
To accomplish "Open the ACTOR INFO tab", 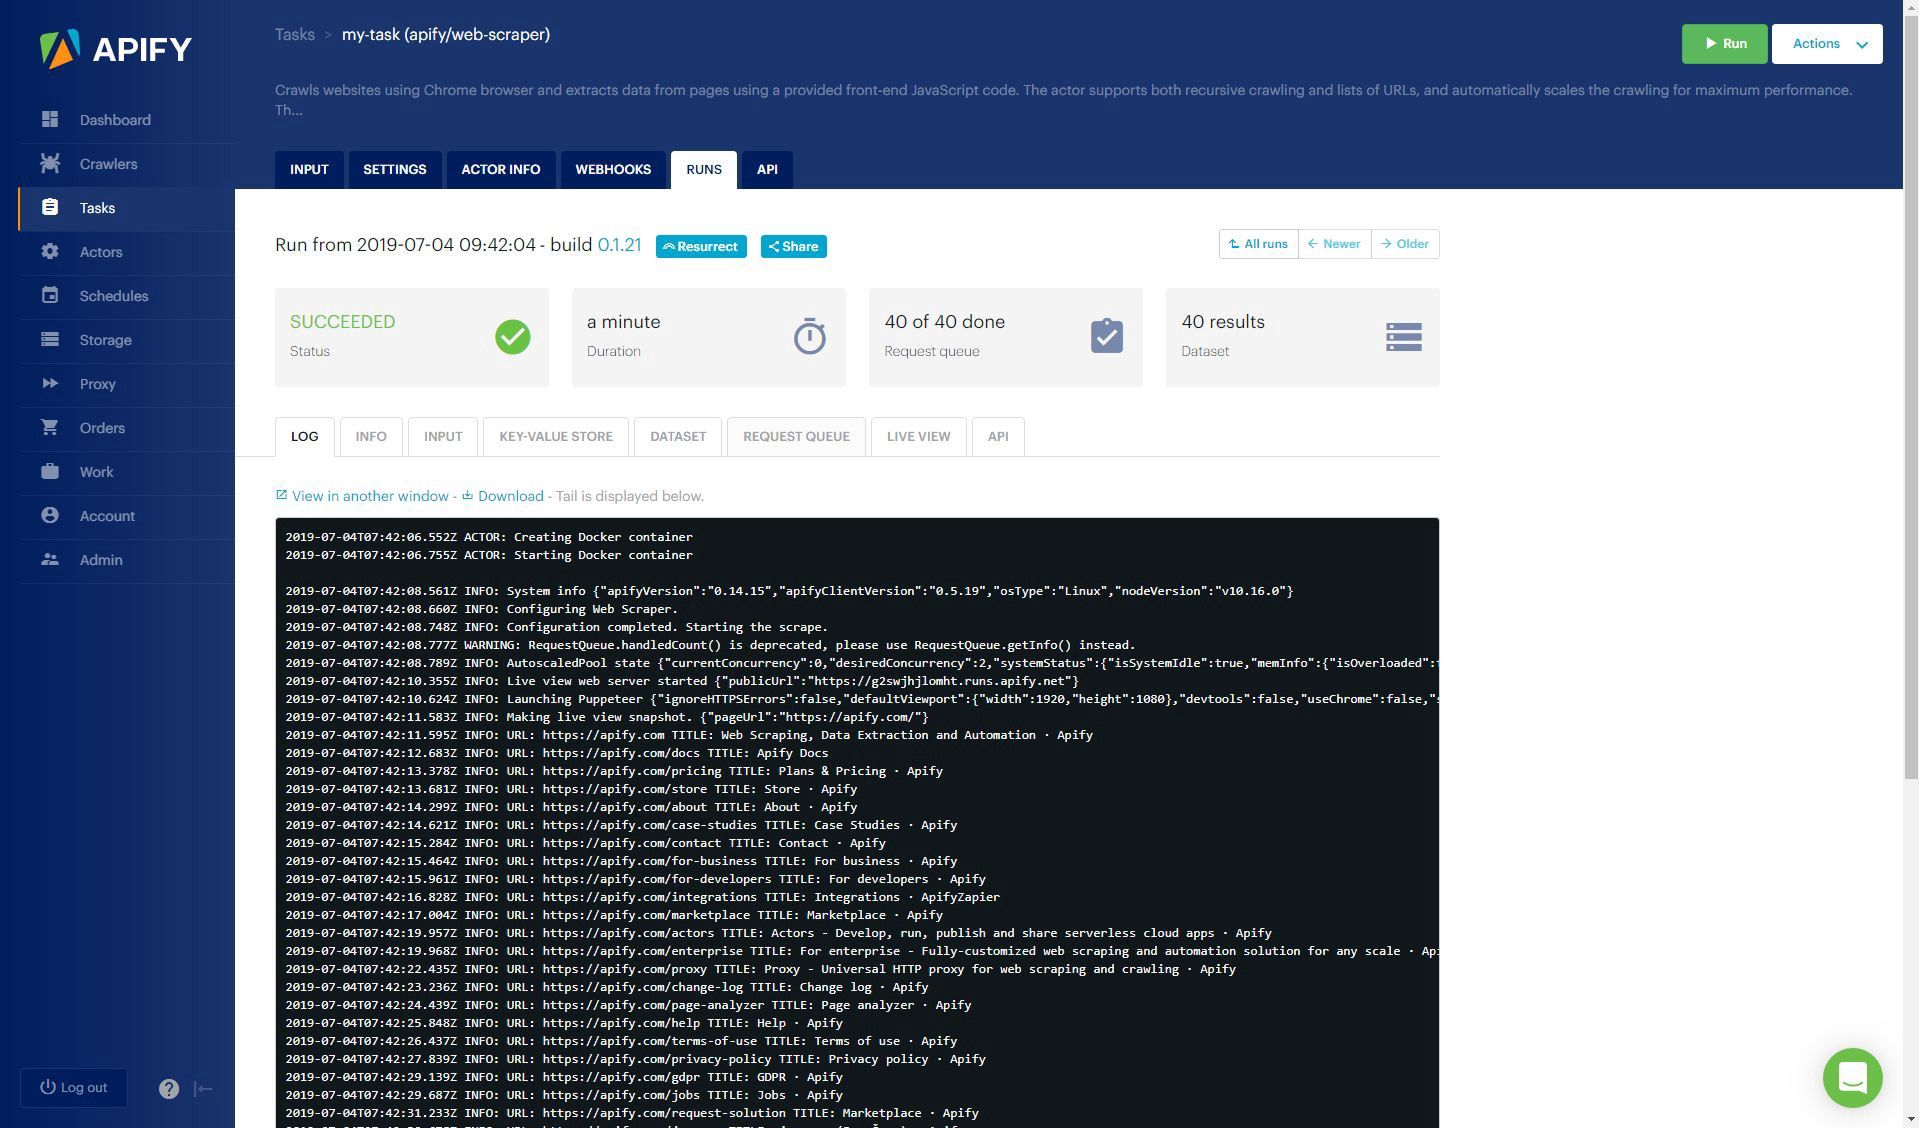I will tap(501, 170).
